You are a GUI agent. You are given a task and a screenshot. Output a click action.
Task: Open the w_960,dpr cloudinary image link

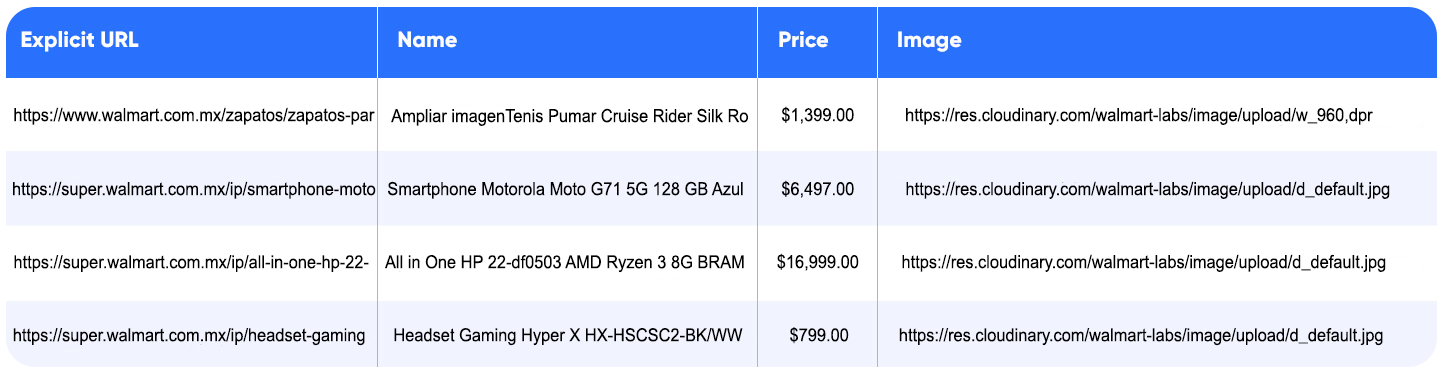click(x=1139, y=116)
